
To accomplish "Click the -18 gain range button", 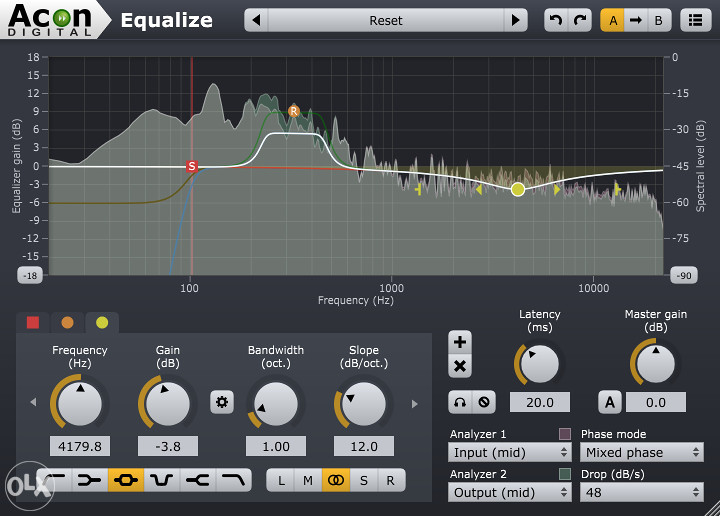I will pos(30,275).
